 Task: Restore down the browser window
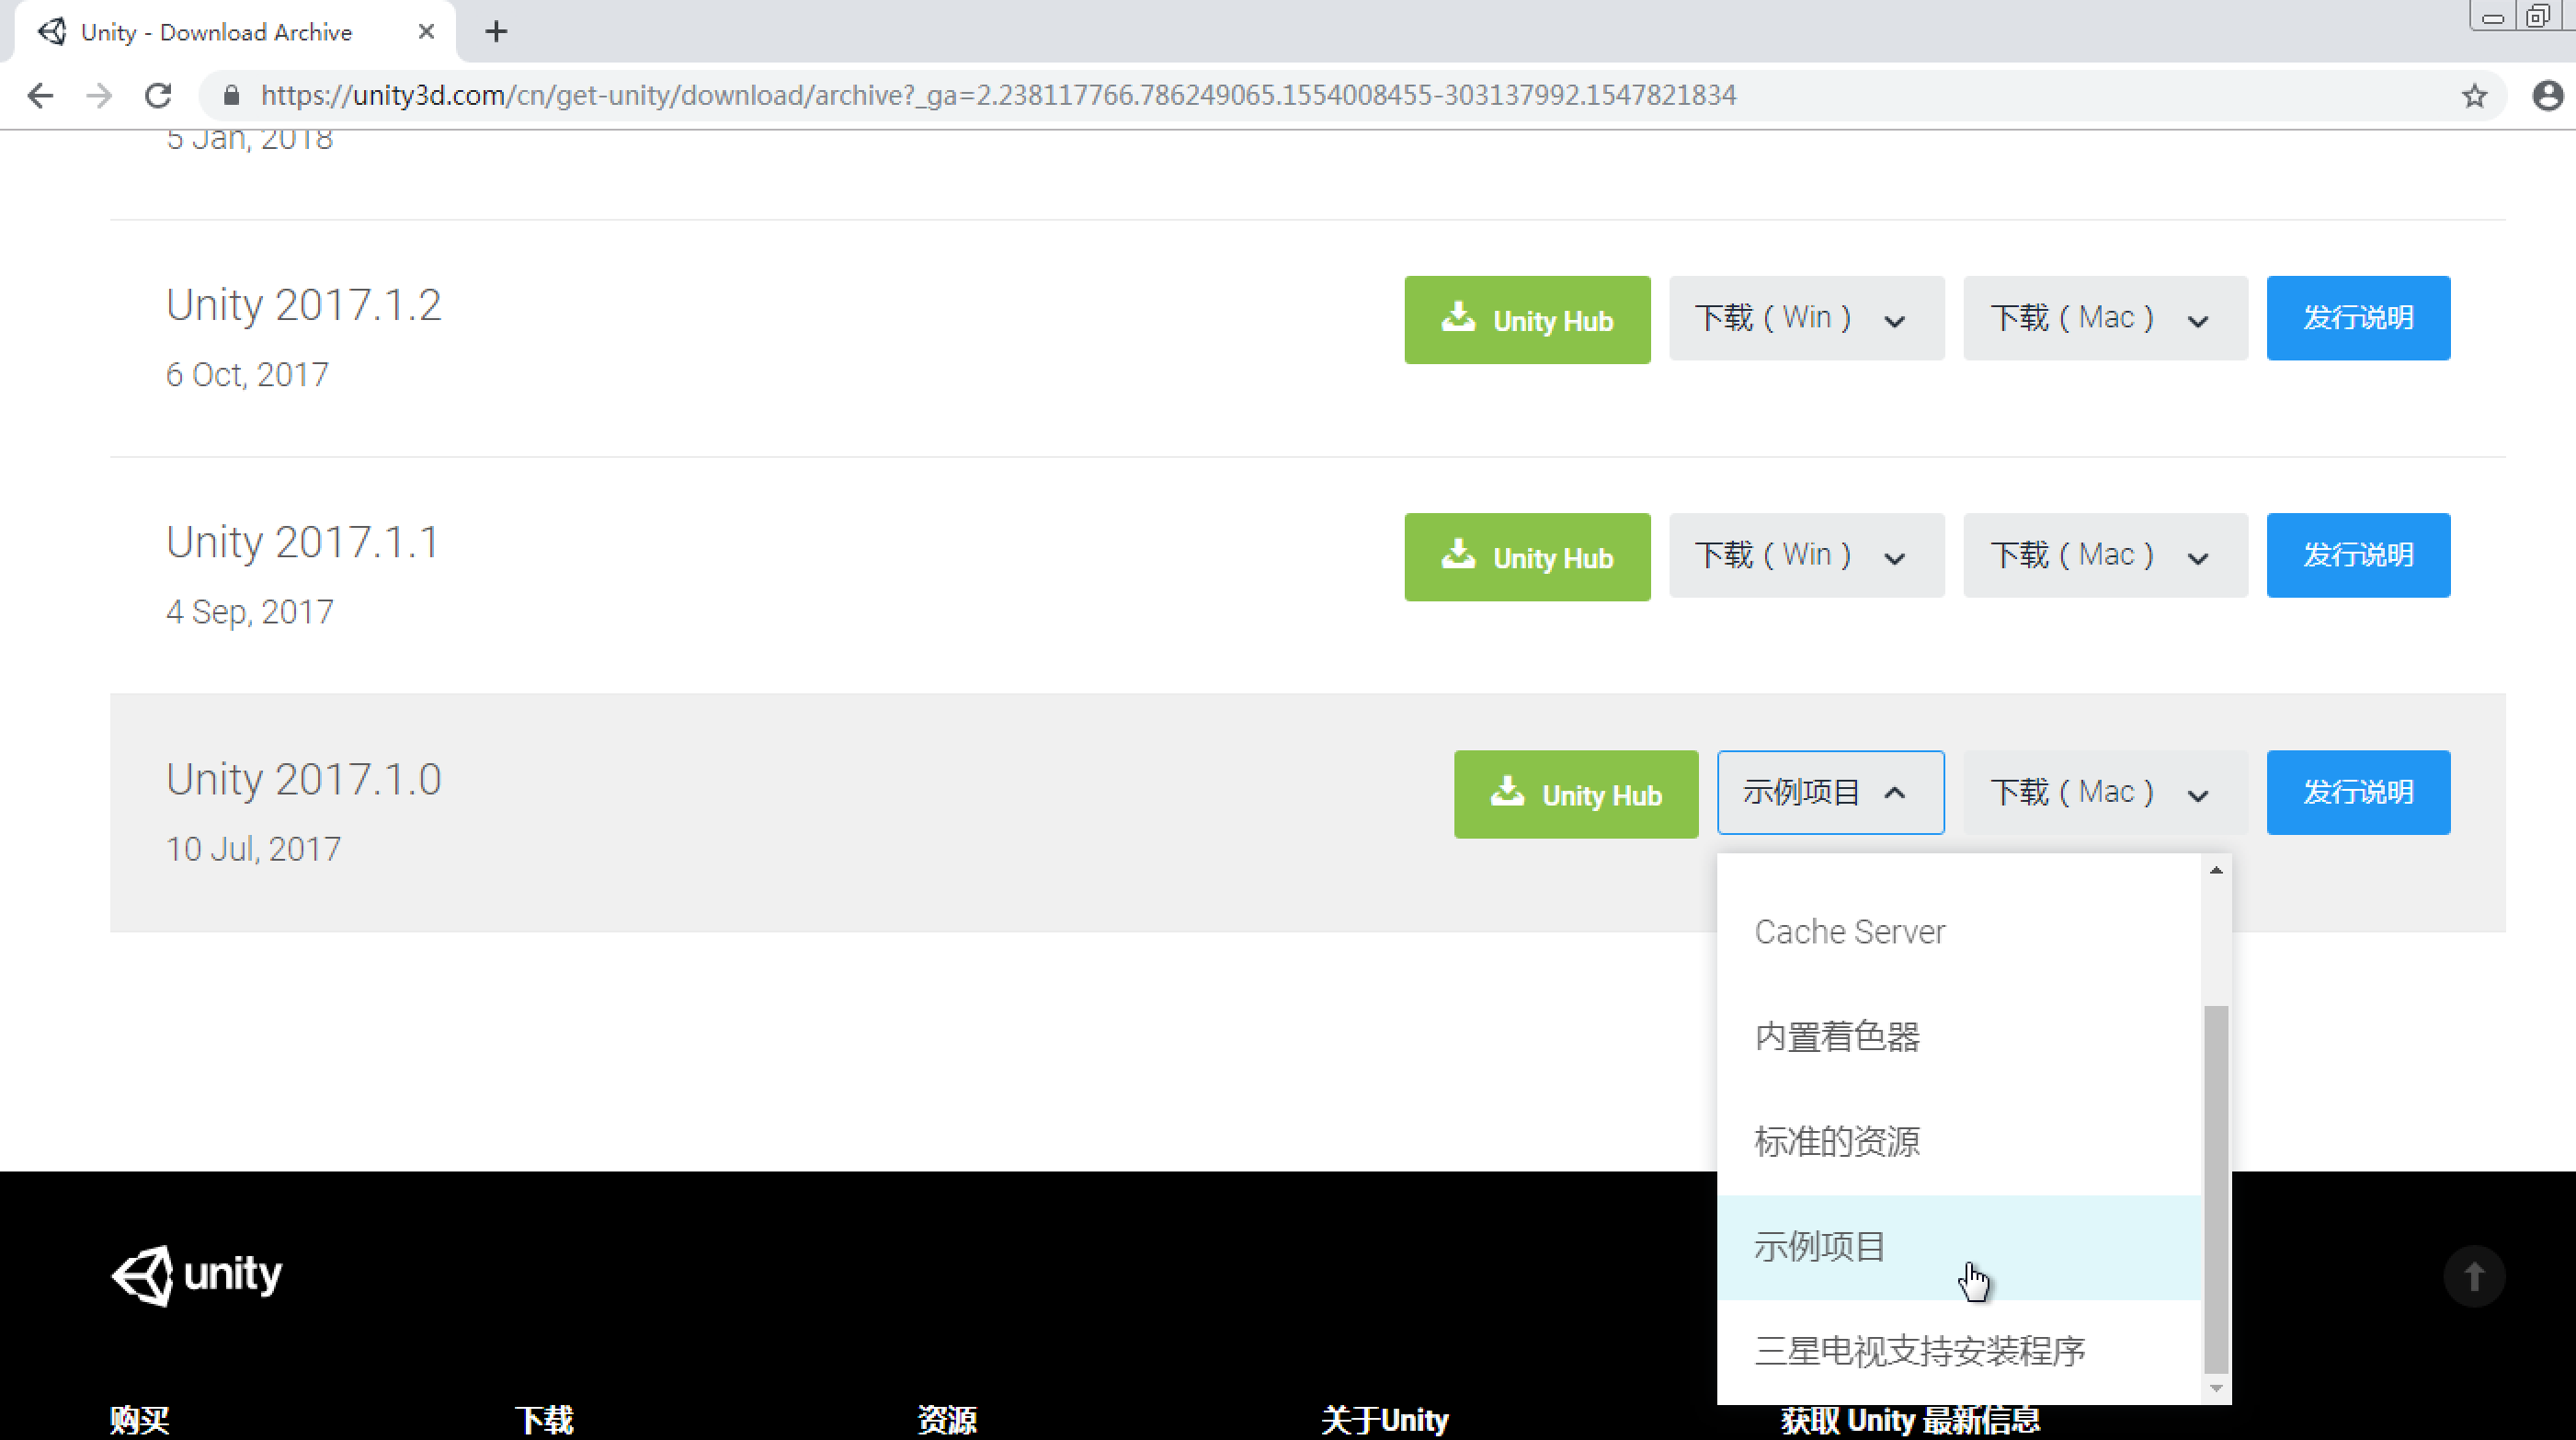[2538, 17]
